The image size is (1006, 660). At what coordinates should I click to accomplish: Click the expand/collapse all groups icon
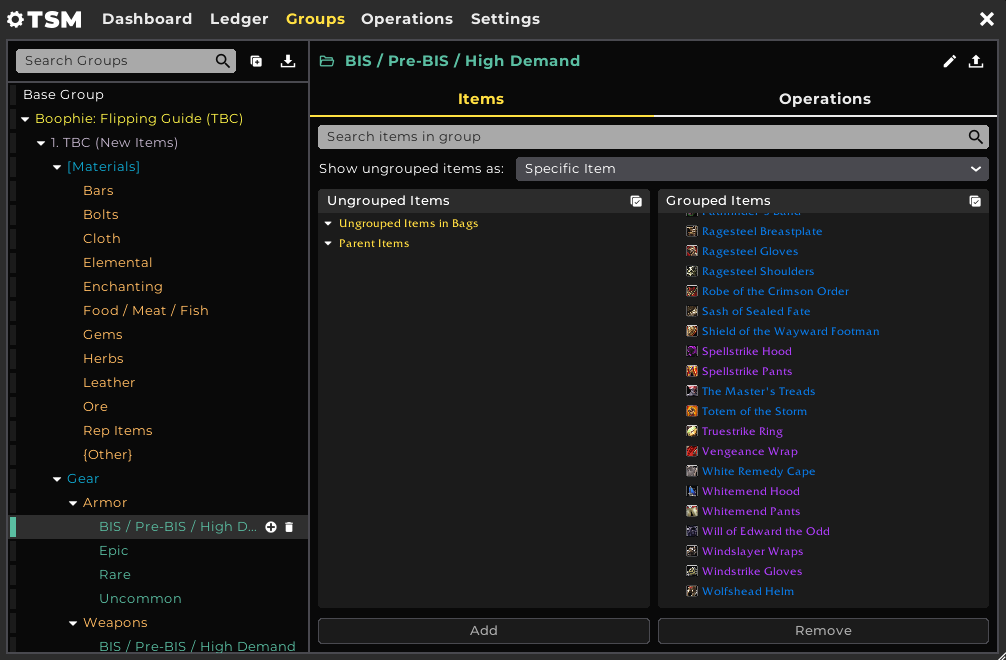256,61
